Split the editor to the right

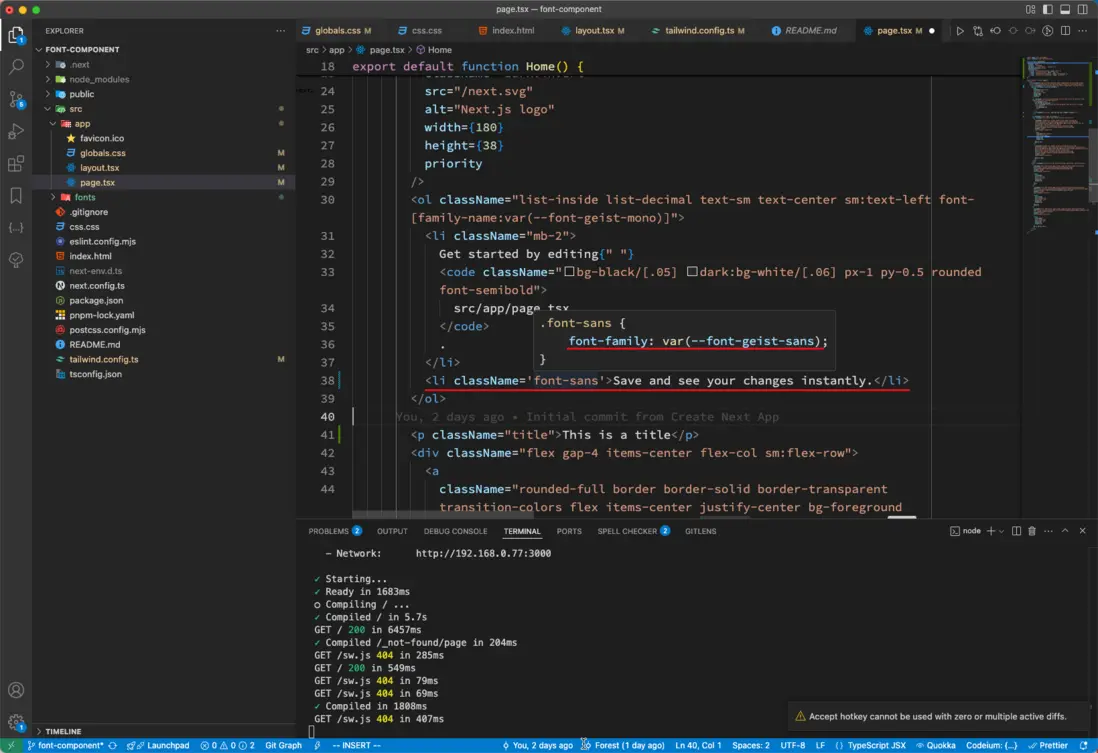click(1067, 31)
